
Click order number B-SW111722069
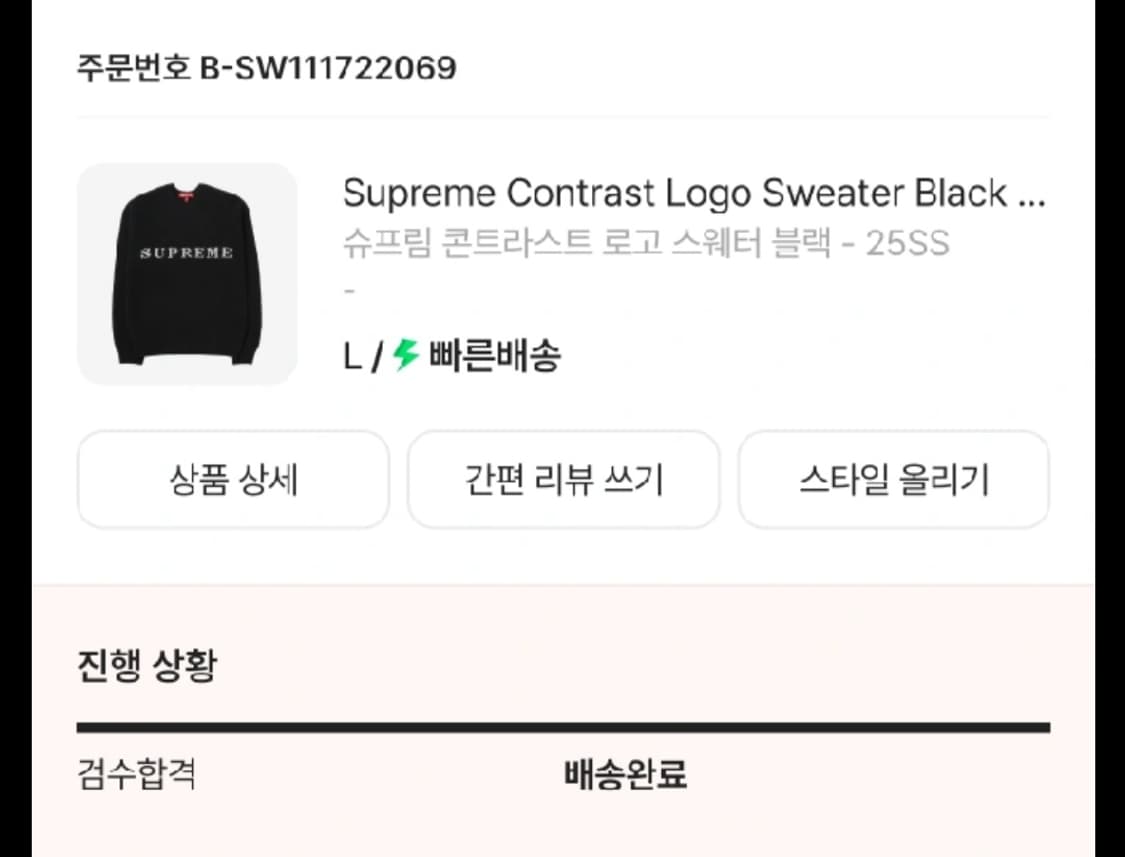(x=265, y=68)
